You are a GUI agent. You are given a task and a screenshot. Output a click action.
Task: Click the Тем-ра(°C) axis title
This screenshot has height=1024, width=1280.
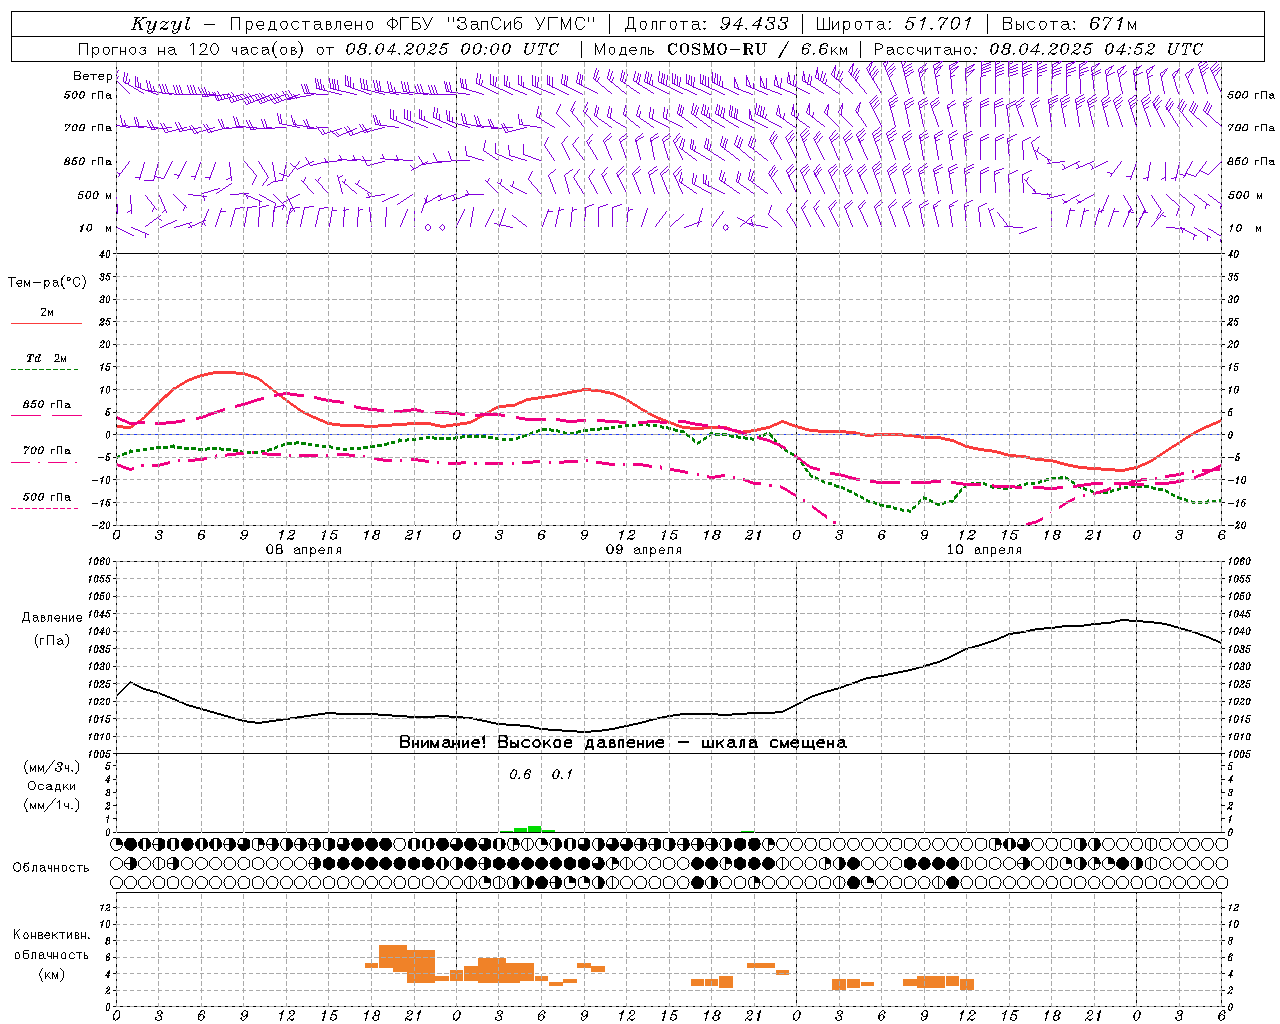click(47, 283)
